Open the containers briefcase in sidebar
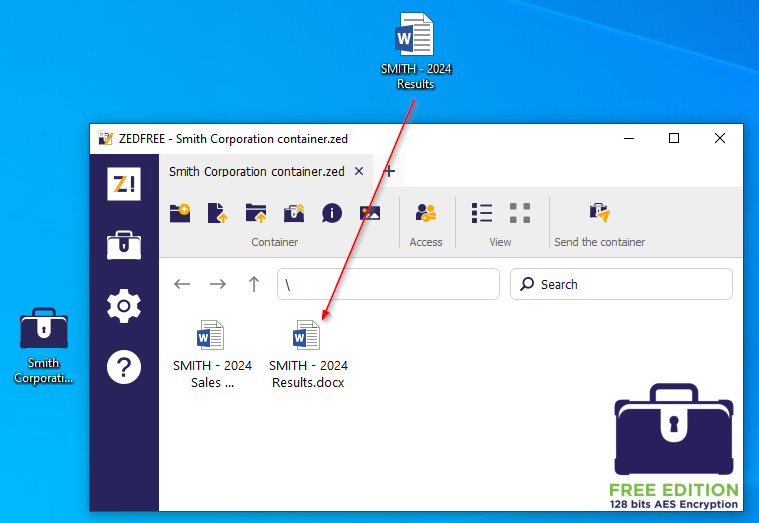The width and height of the screenshot is (759, 523). click(x=124, y=245)
